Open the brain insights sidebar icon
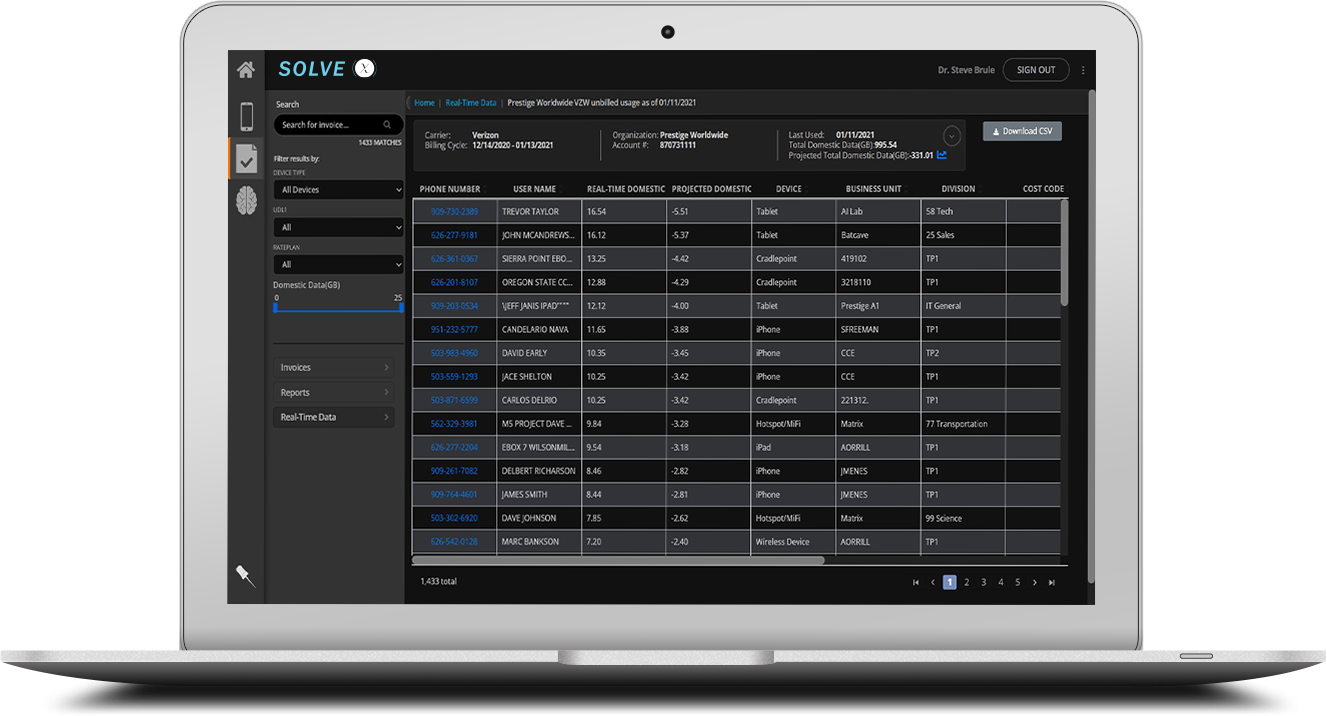This screenshot has height=716, width=1327. tap(246, 201)
